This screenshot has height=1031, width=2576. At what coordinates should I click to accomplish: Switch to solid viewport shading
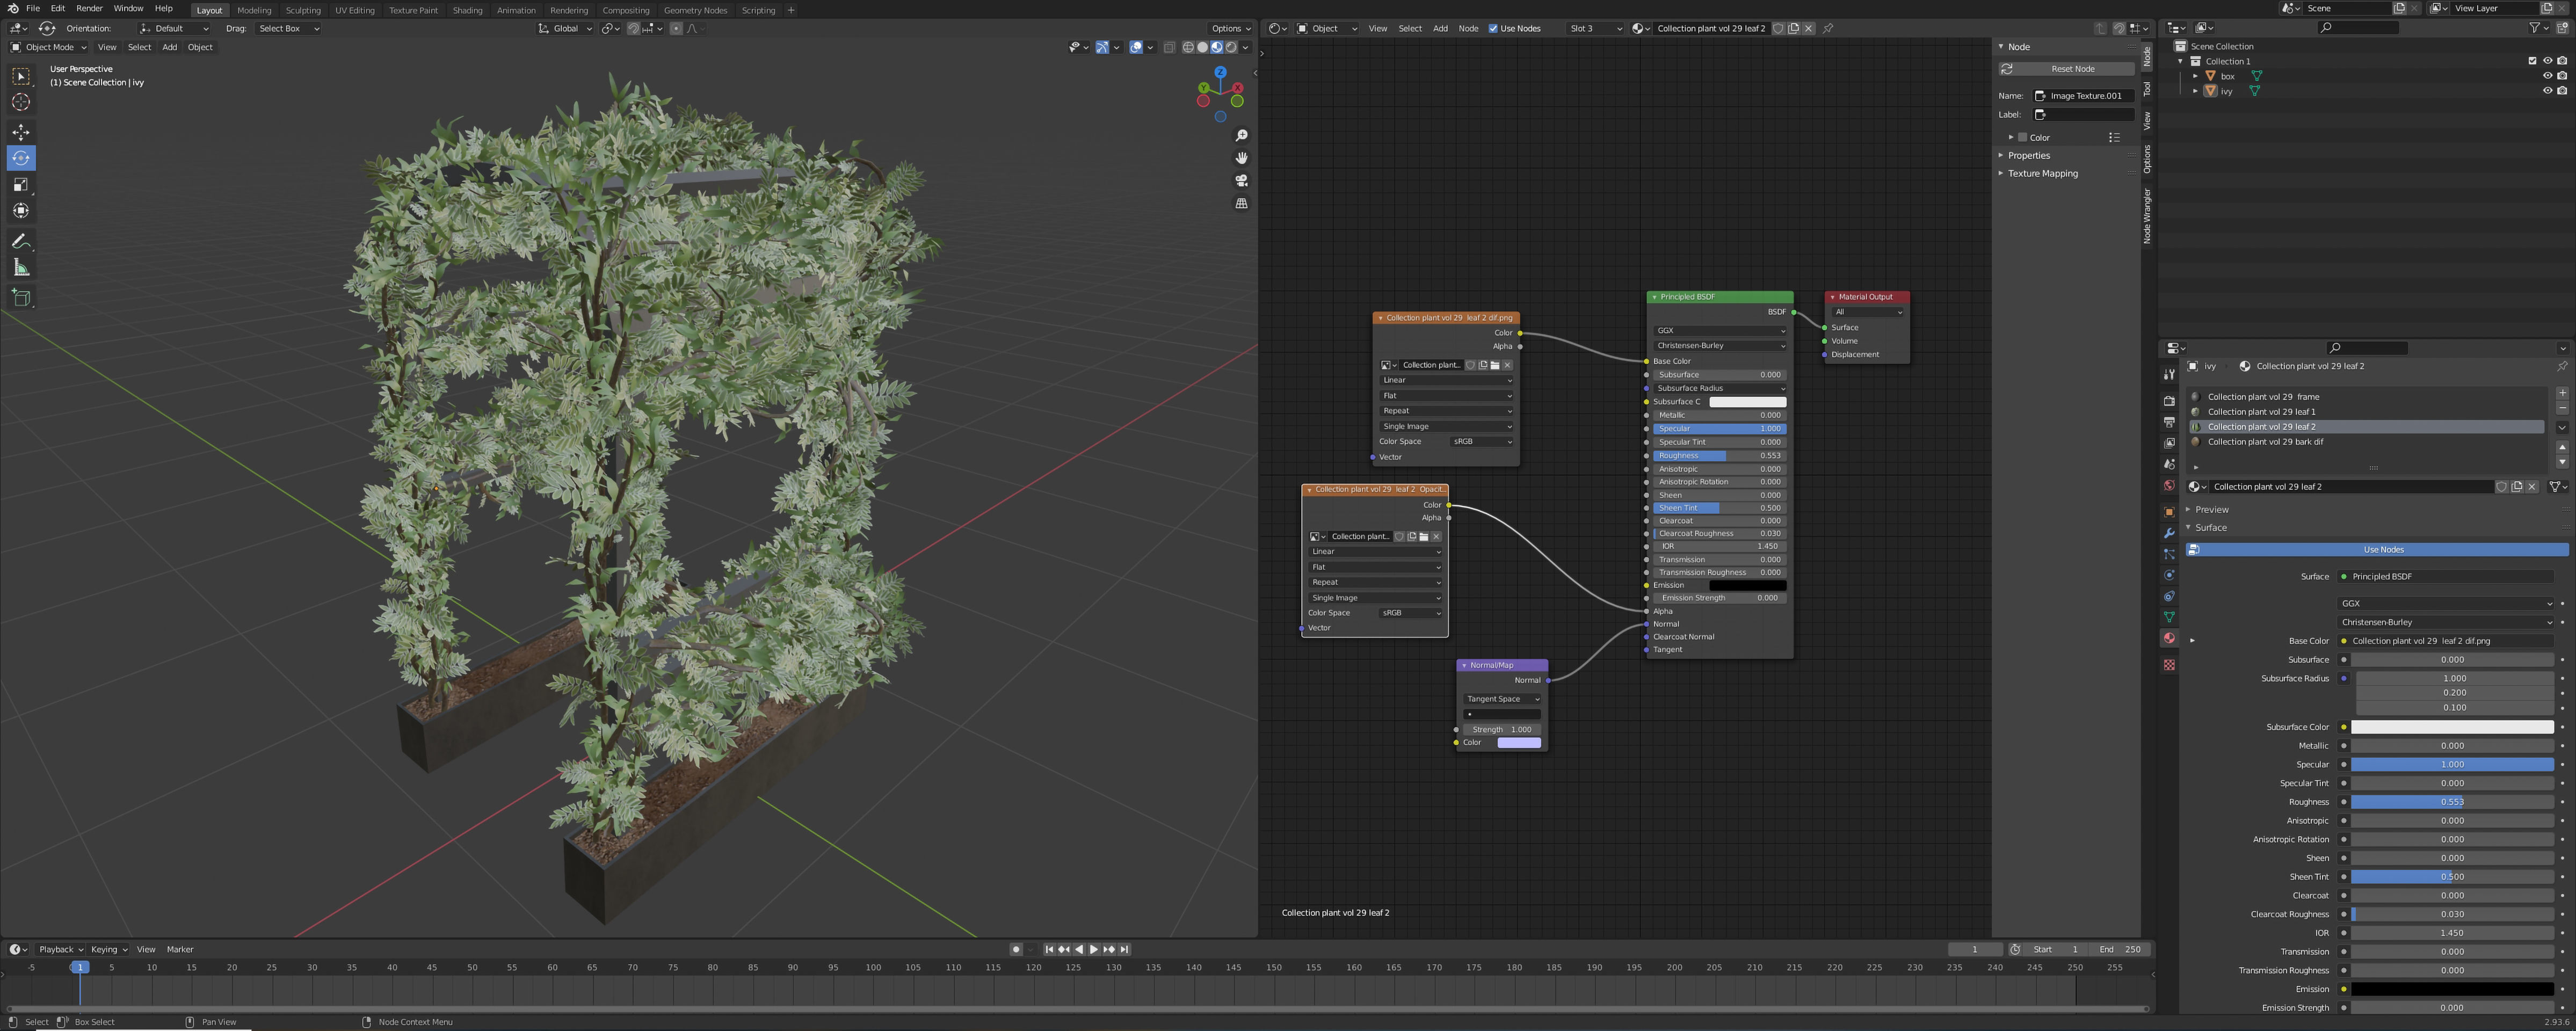click(x=1202, y=47)
